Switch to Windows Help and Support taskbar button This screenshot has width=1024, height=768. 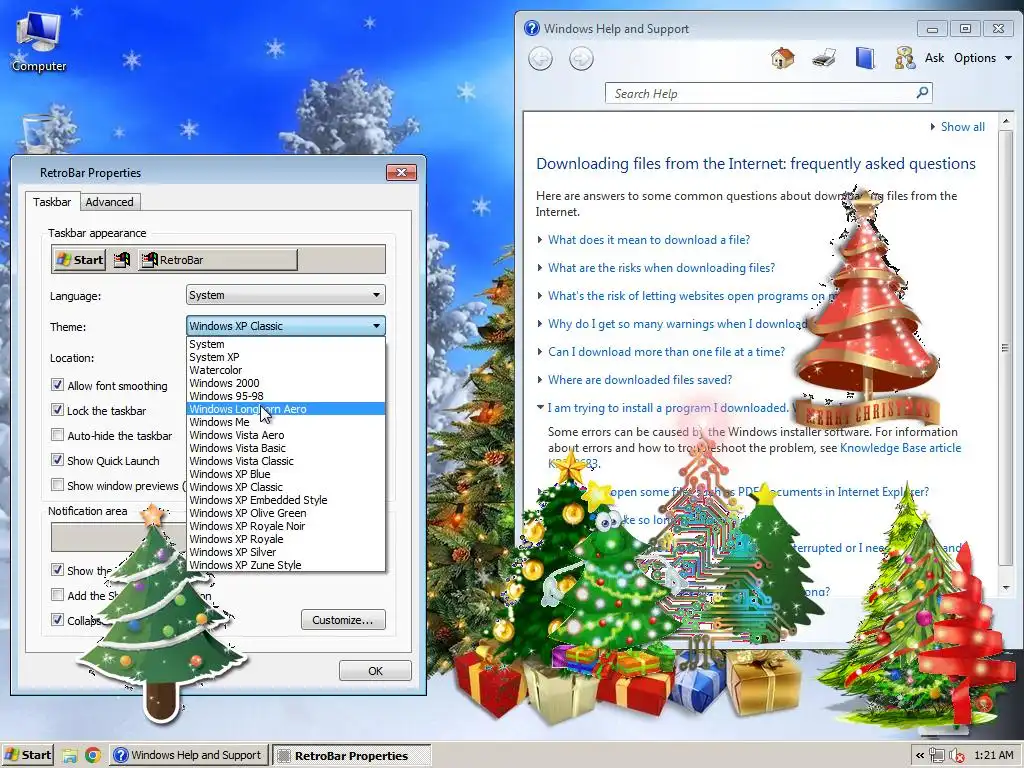pos(189,756)
